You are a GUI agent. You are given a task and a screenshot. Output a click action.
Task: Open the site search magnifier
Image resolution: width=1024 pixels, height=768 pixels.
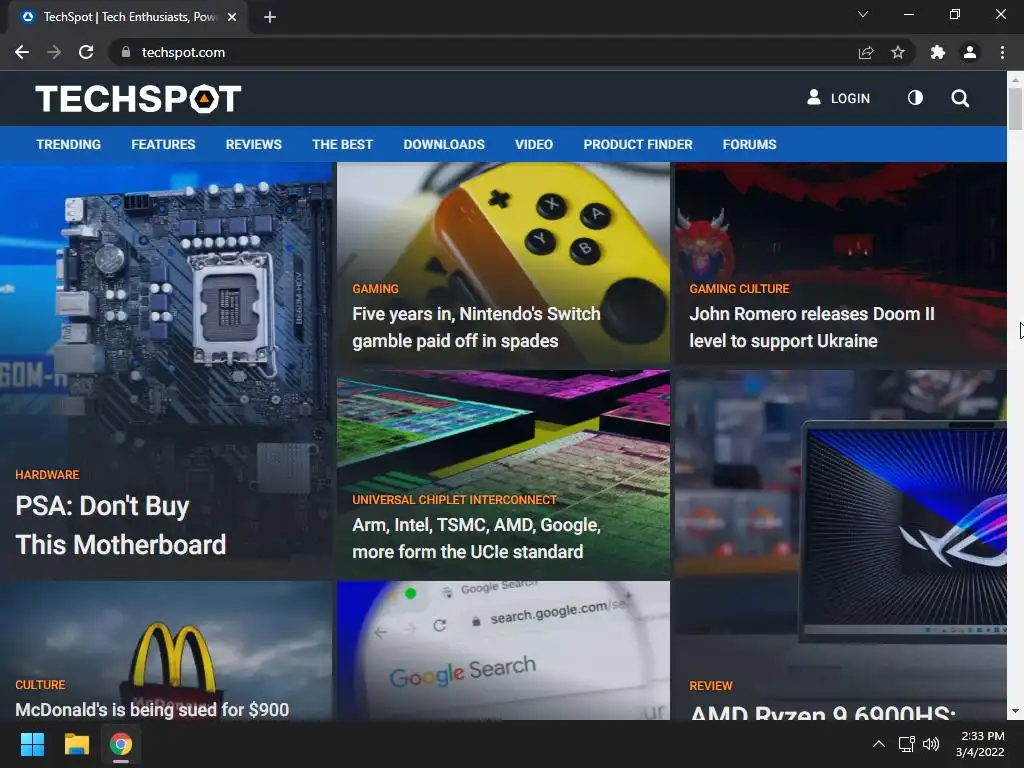pyautogui.click(x=960, y=99)
